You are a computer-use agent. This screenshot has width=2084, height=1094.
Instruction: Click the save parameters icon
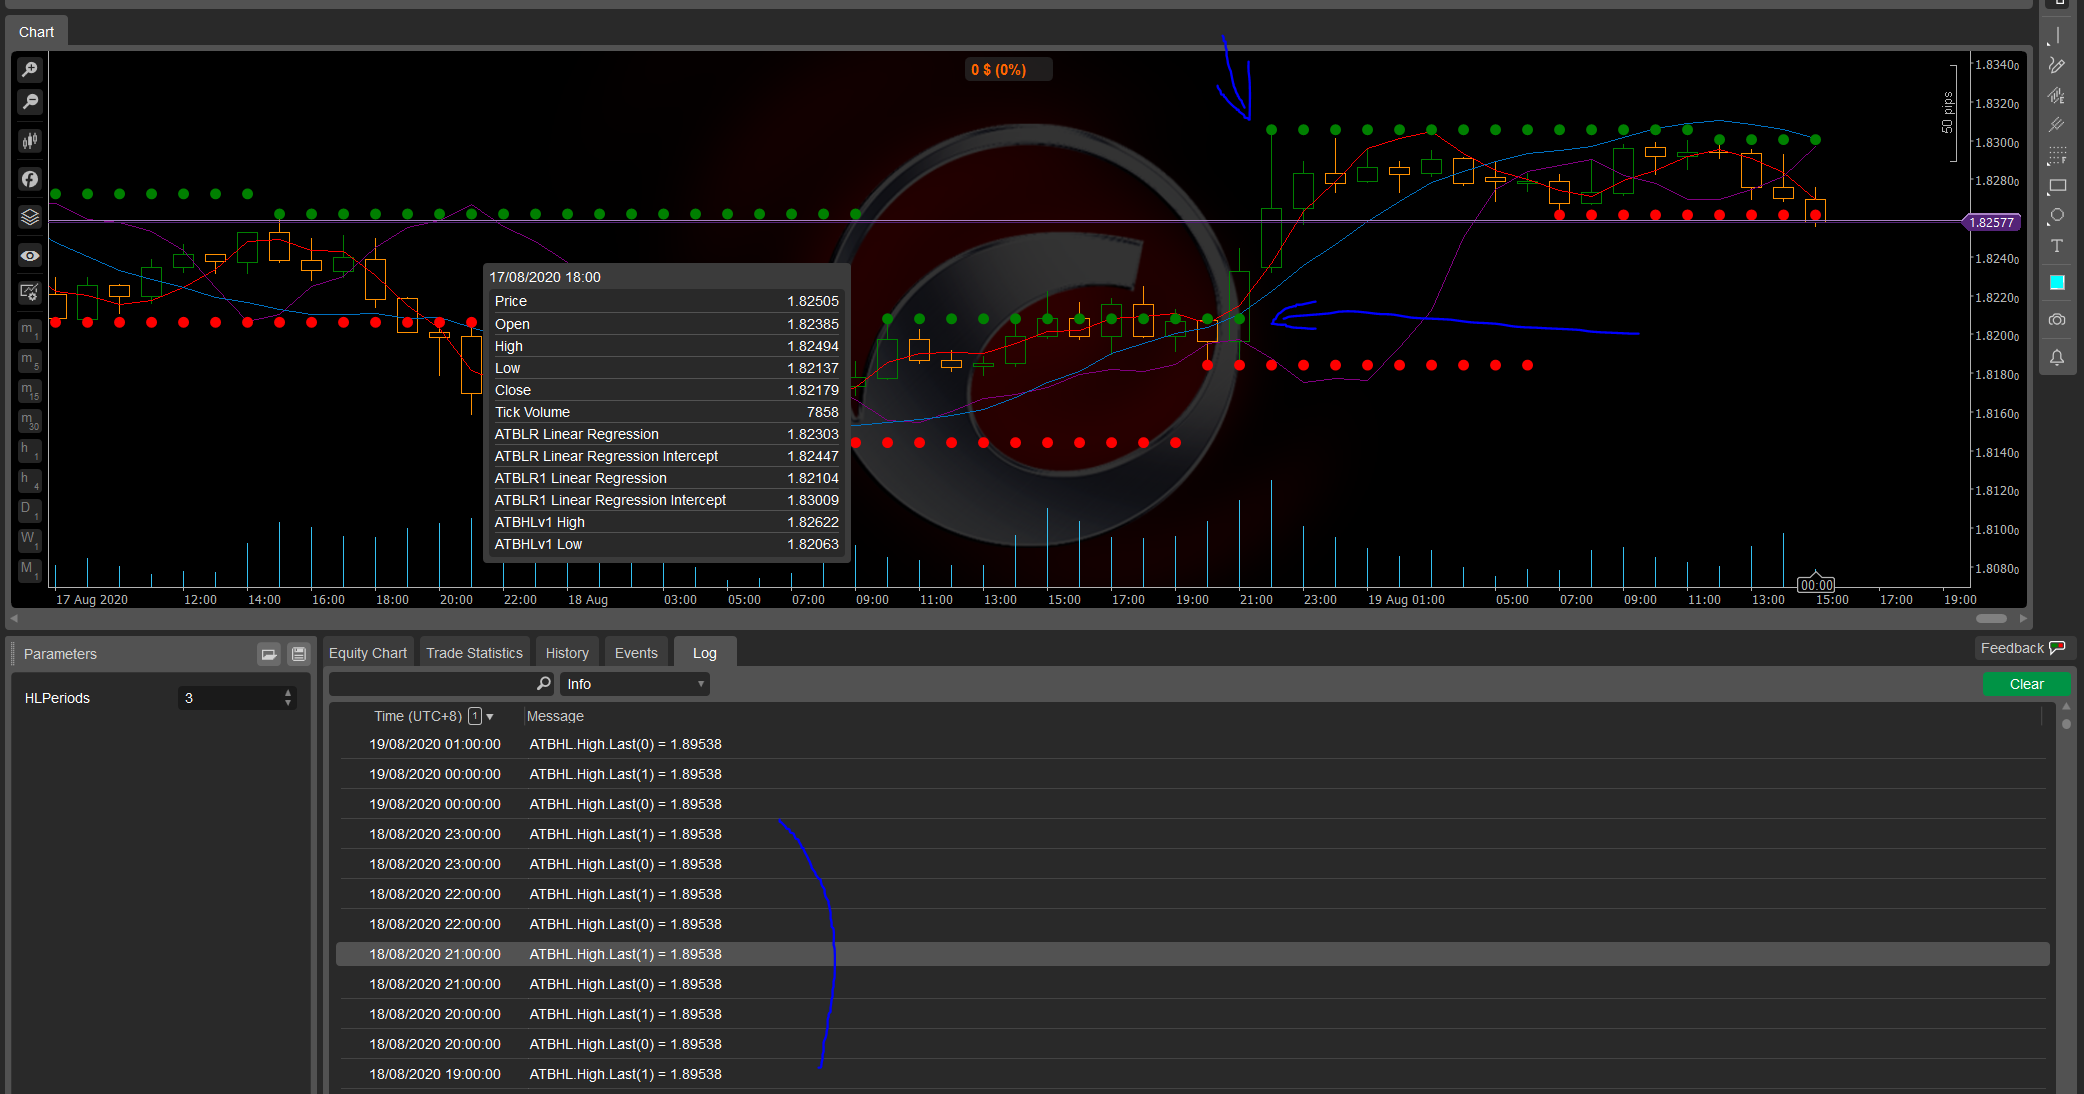298,654
